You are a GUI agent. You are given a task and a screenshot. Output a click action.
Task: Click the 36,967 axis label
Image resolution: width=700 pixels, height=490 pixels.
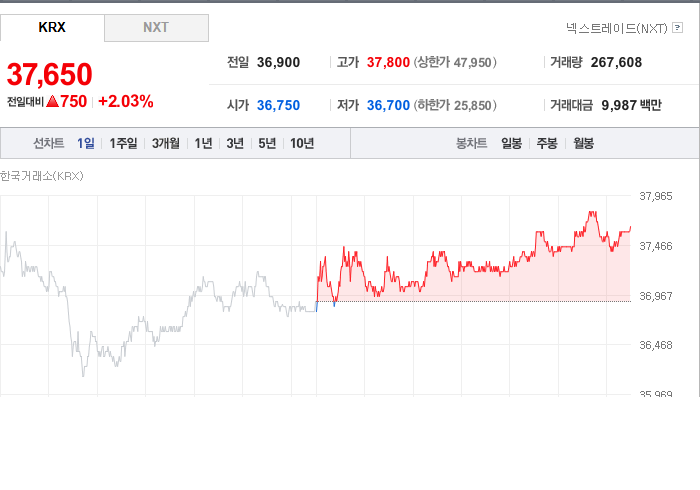click(x=656, y=296)
